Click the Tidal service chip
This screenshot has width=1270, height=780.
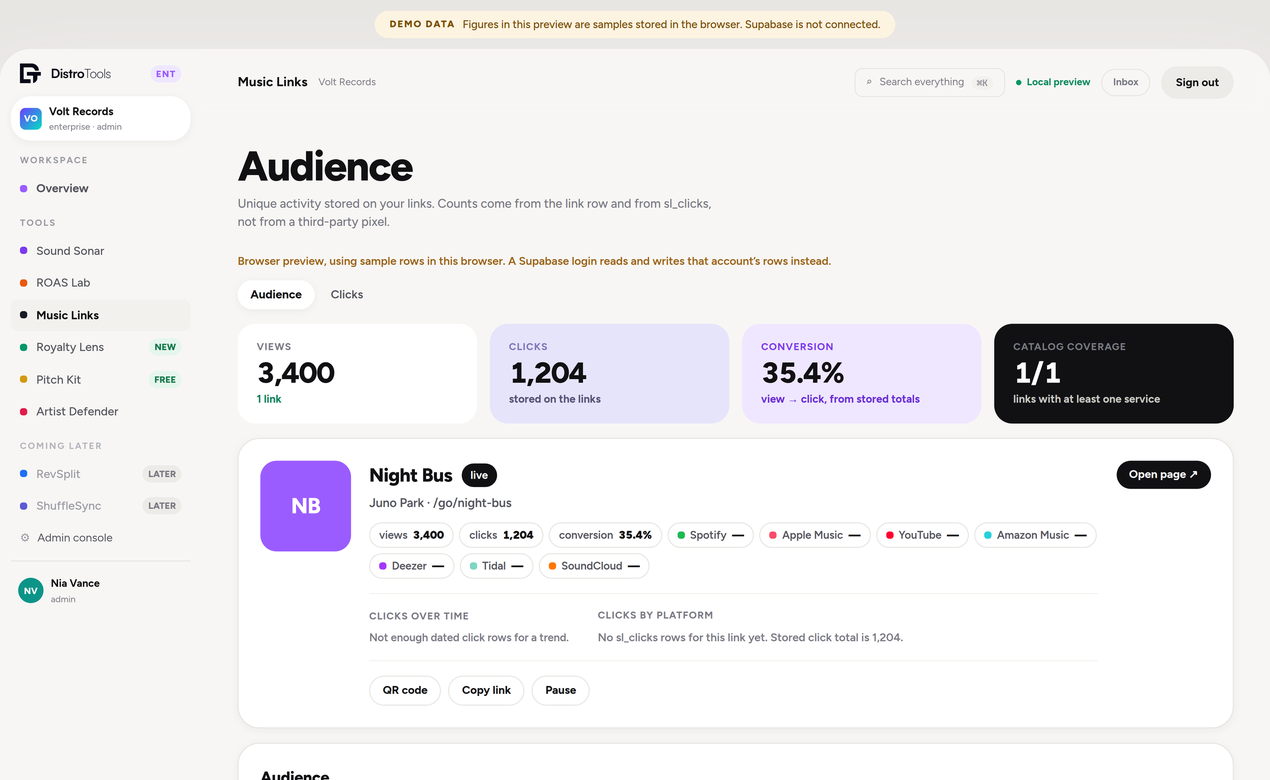(x=496, y=566)
